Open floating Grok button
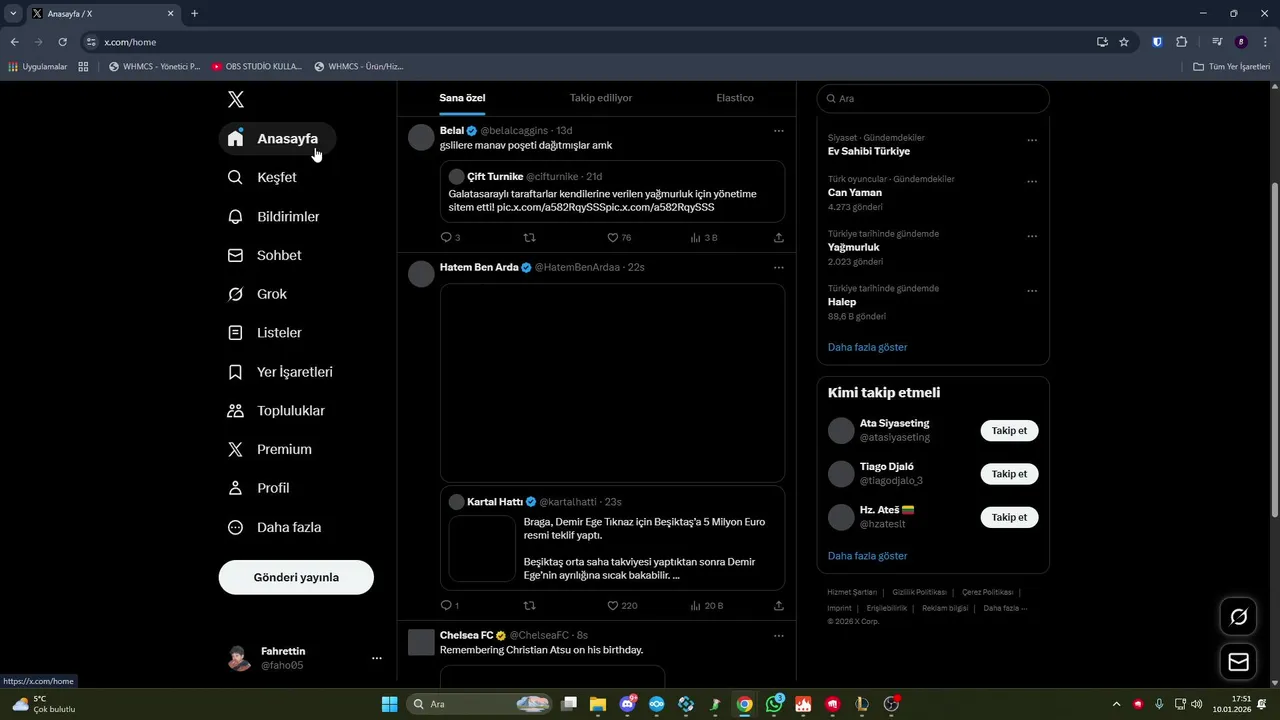Image resolution: width=1280 pixels, height=720 pixels. point(1238,617)
